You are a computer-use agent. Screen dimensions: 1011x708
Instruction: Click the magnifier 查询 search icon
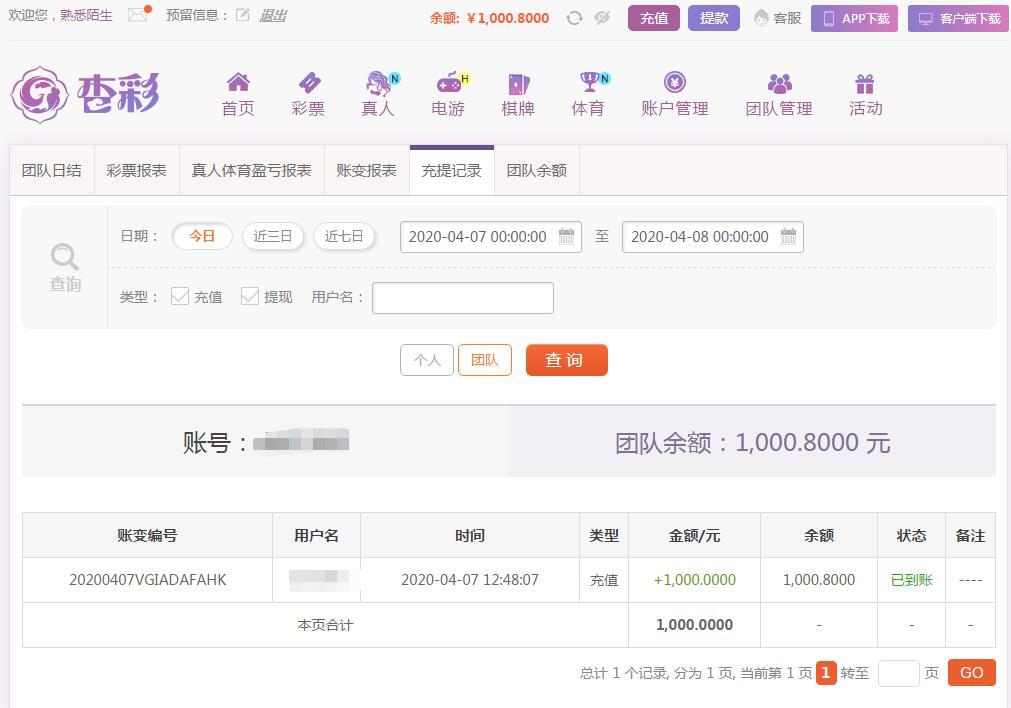point(65,268)
